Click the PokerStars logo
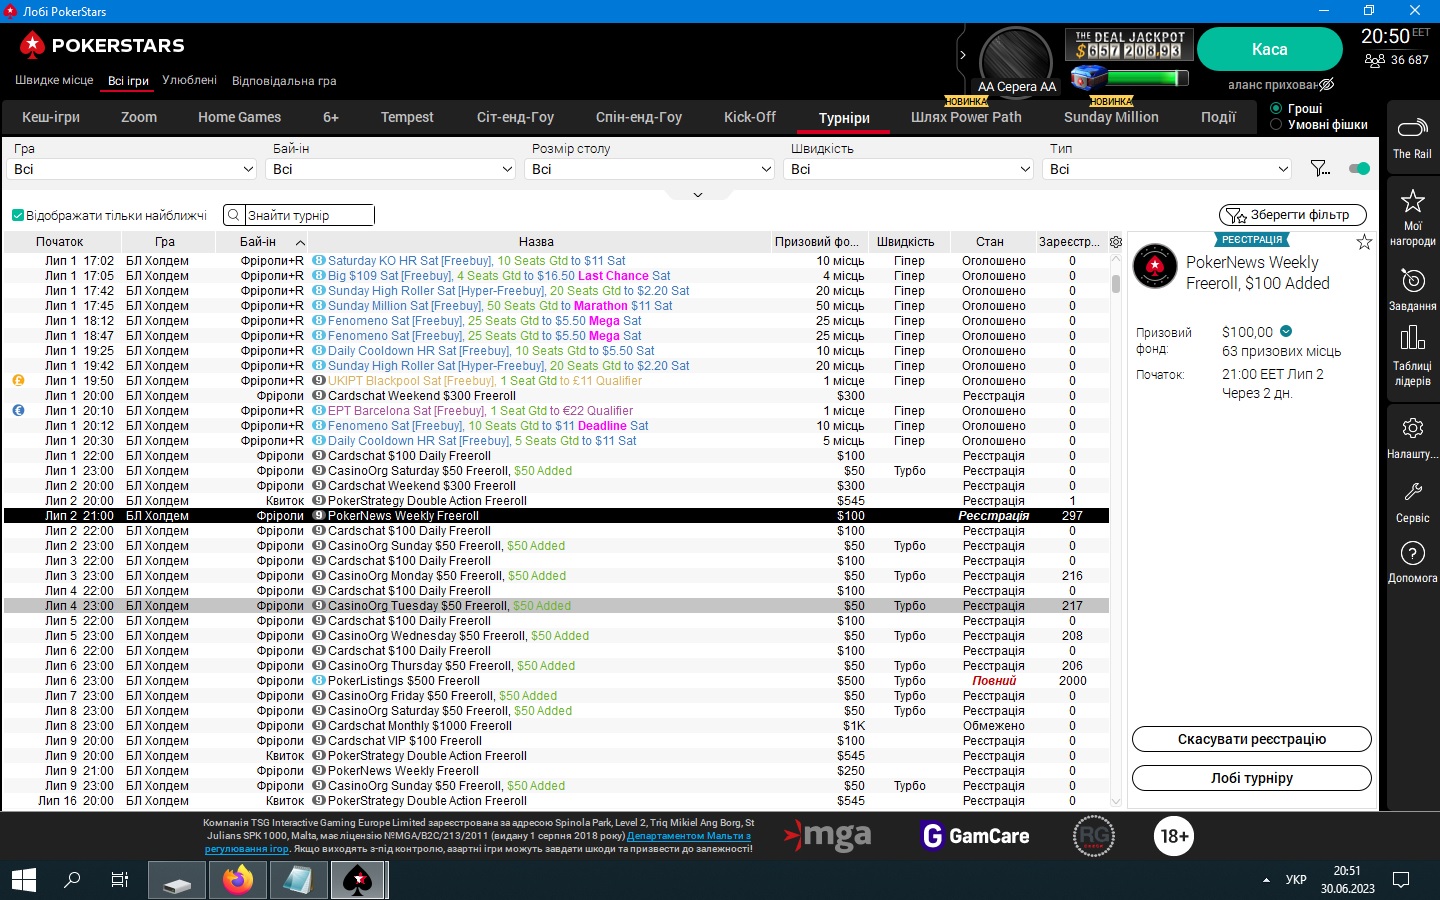 (x=102, y=45)
